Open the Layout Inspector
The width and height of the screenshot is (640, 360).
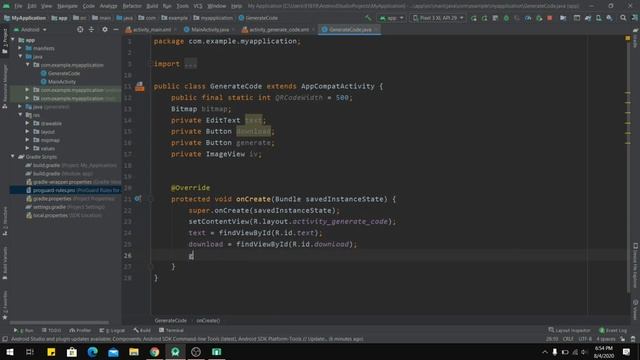(569, 330)
